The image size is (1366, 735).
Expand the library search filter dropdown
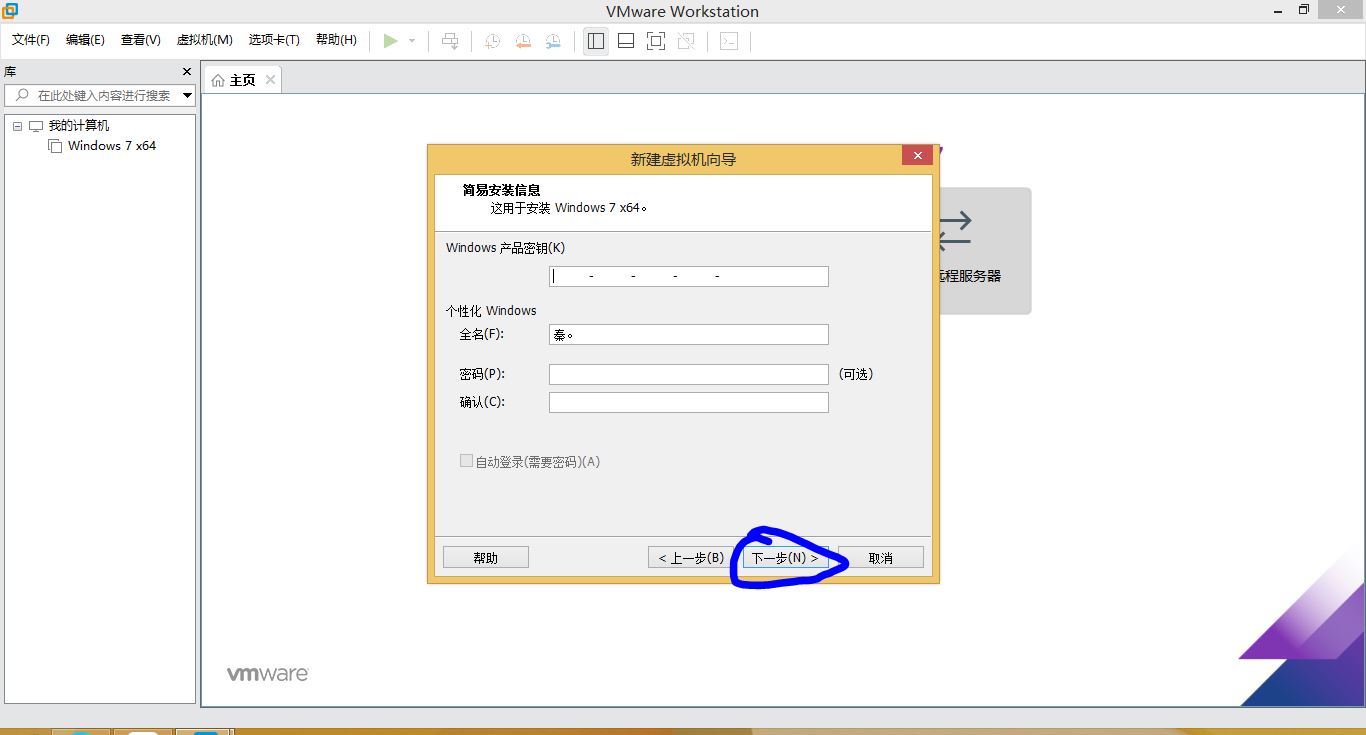[x=187, y=96]
